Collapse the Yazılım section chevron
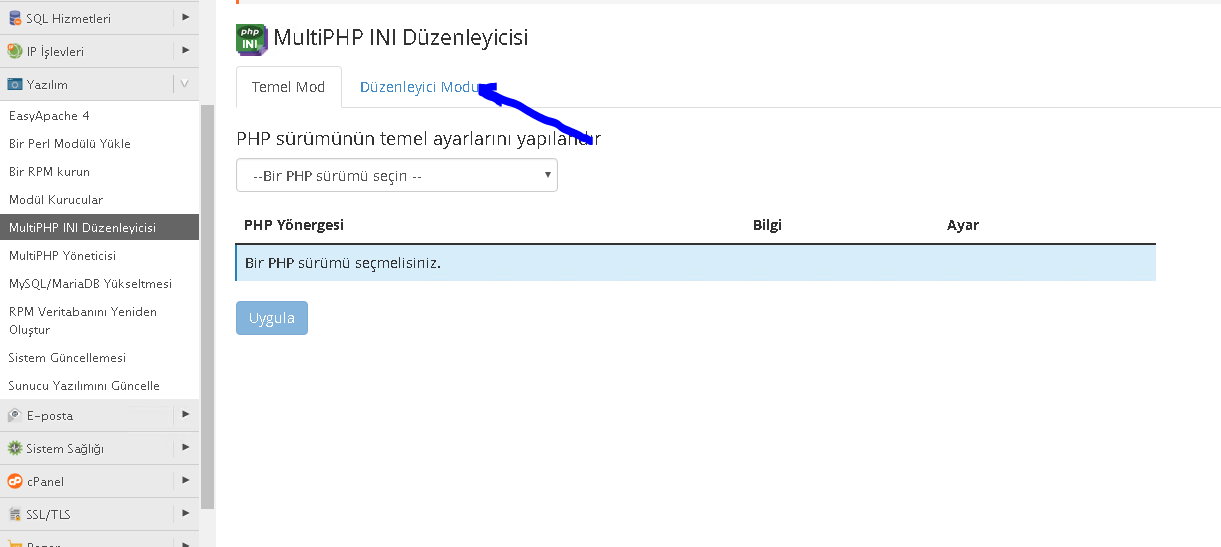This screenshot has width=1221, height=547. point(185,84)
